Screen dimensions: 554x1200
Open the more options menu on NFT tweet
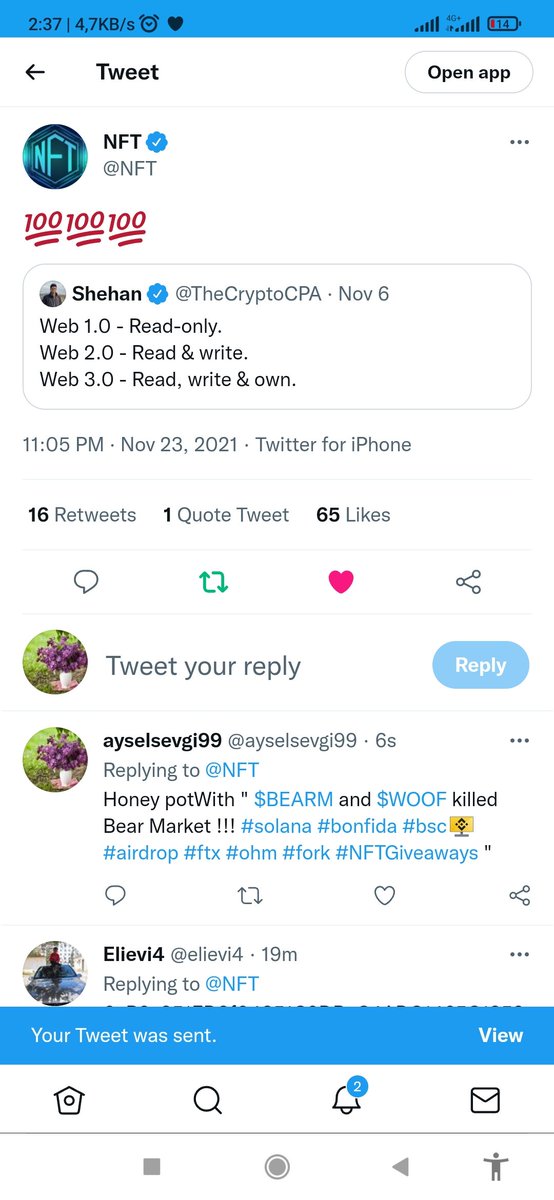point(519,142)
